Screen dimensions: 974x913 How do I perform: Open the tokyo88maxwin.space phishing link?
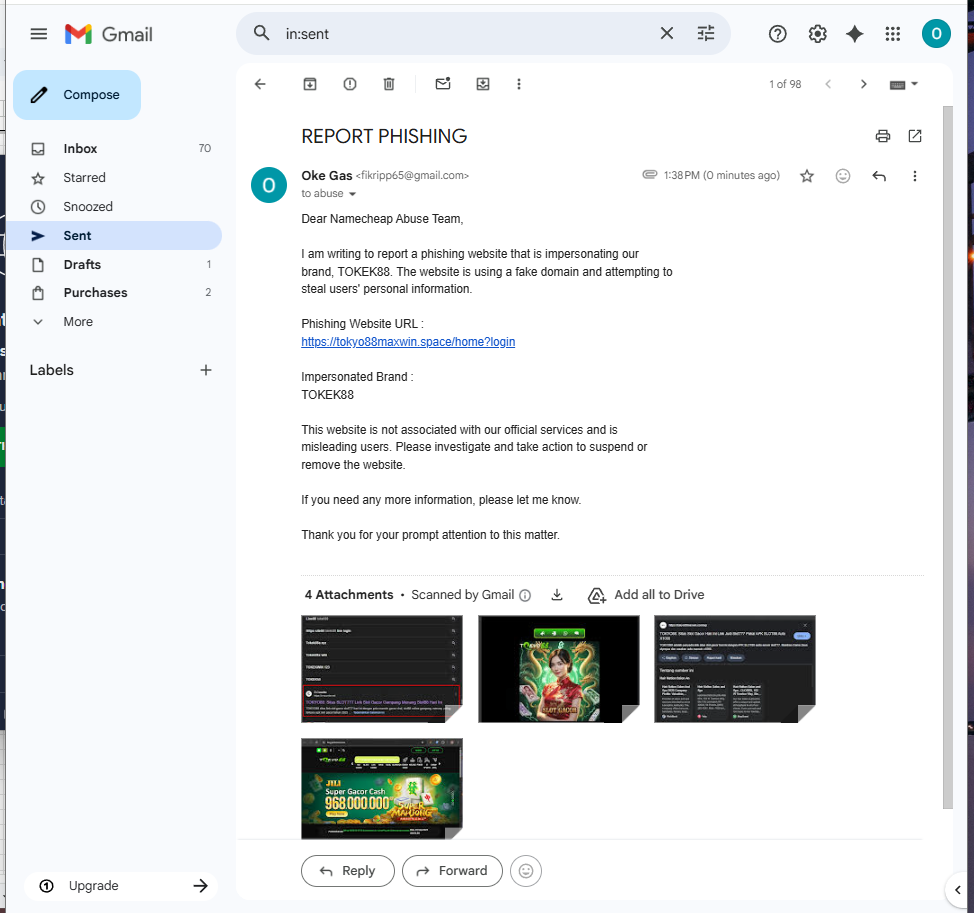tap(408, 342)
